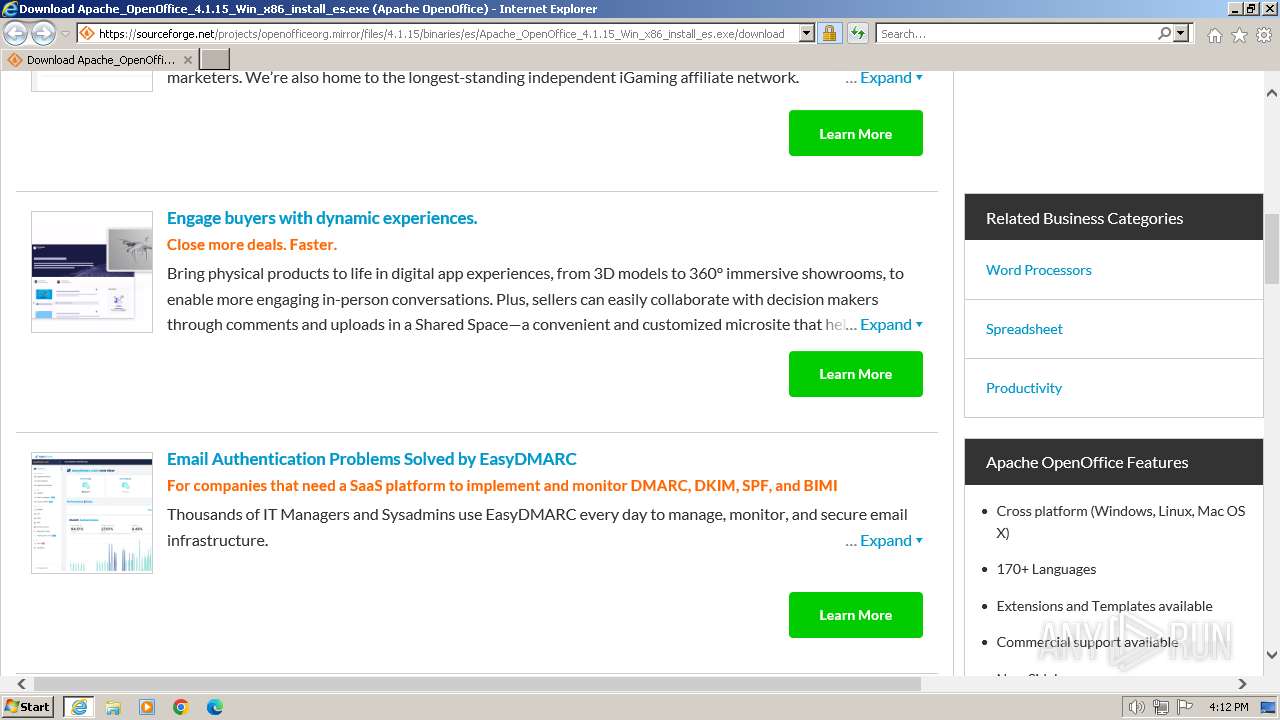Expand the dynamic experiences ad description
The height and width of the screenshot is (720, 1280).
(891, 324)
